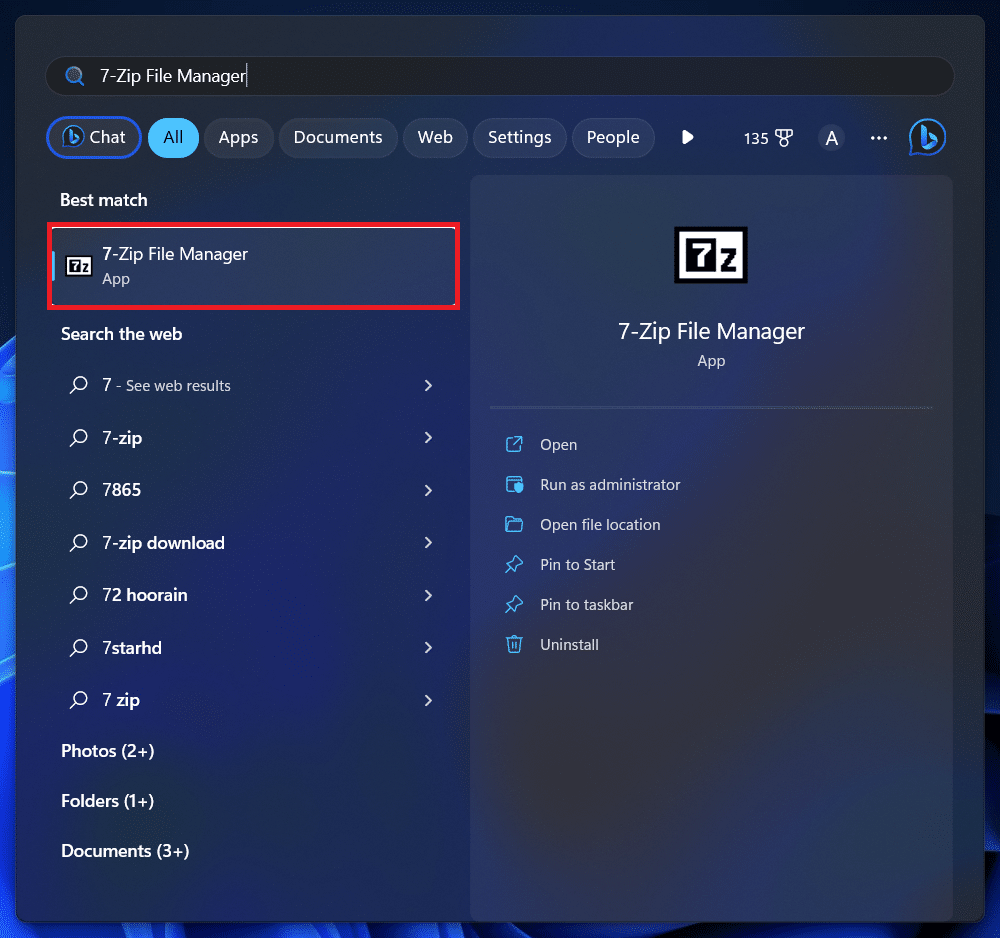
Task: Click the Bing Chat icon at top right
Action: click(927, 138)
